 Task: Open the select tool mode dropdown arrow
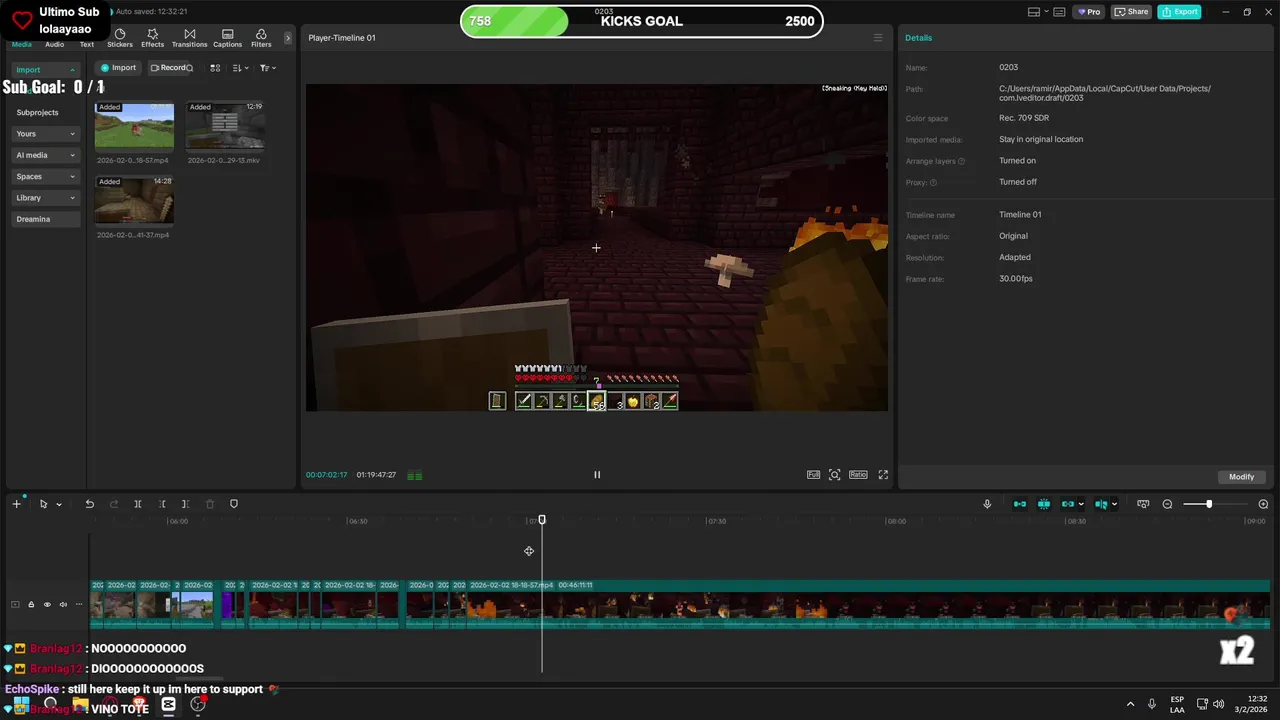pos(59,504)
